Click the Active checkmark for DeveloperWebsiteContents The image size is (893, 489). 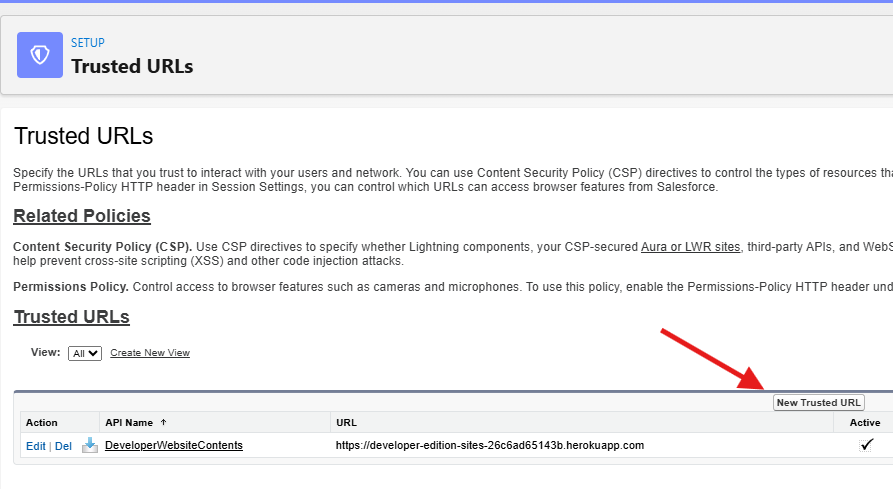(x=866, y=445)
